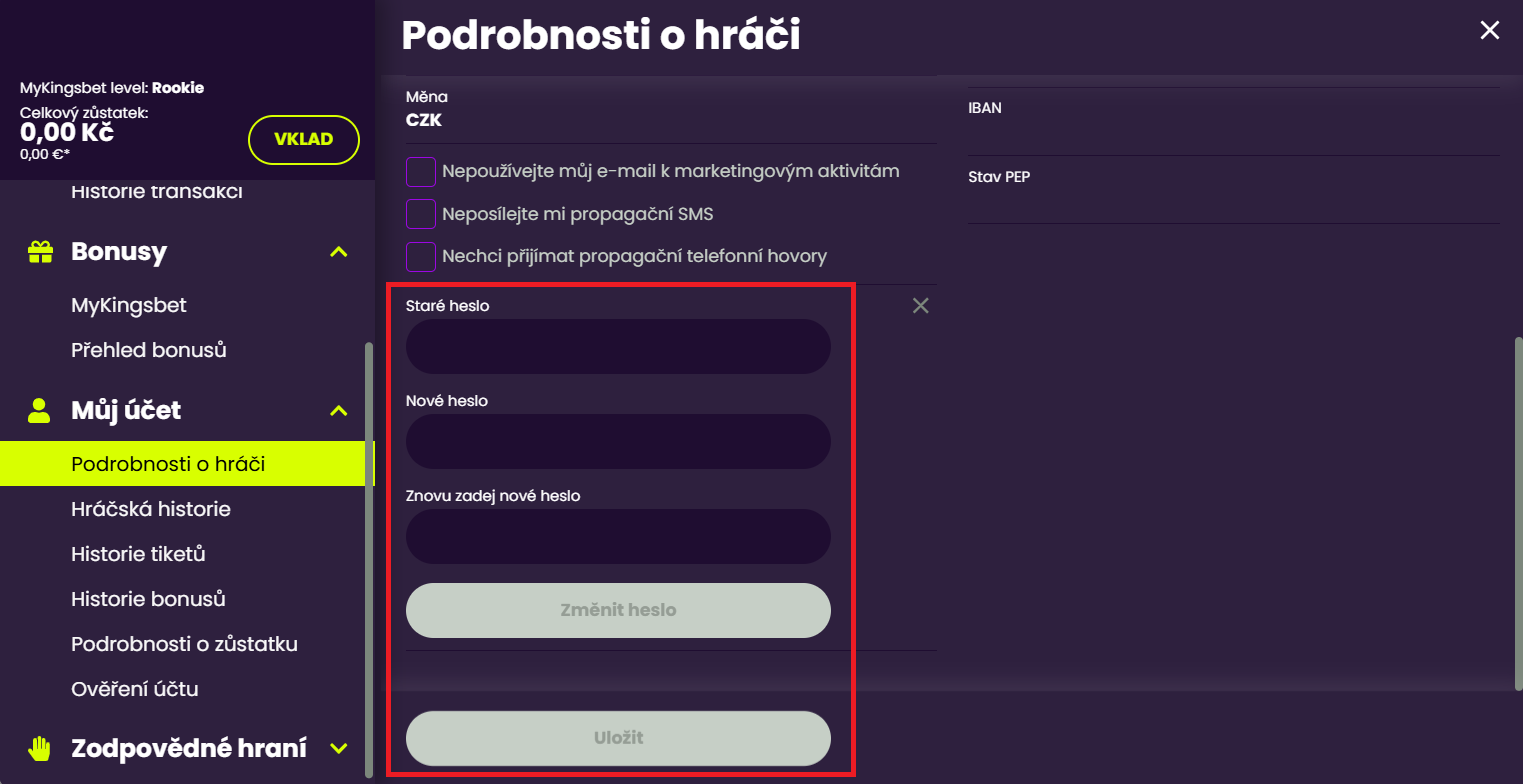Click the Bonusy gift icon

pos(40,252)
